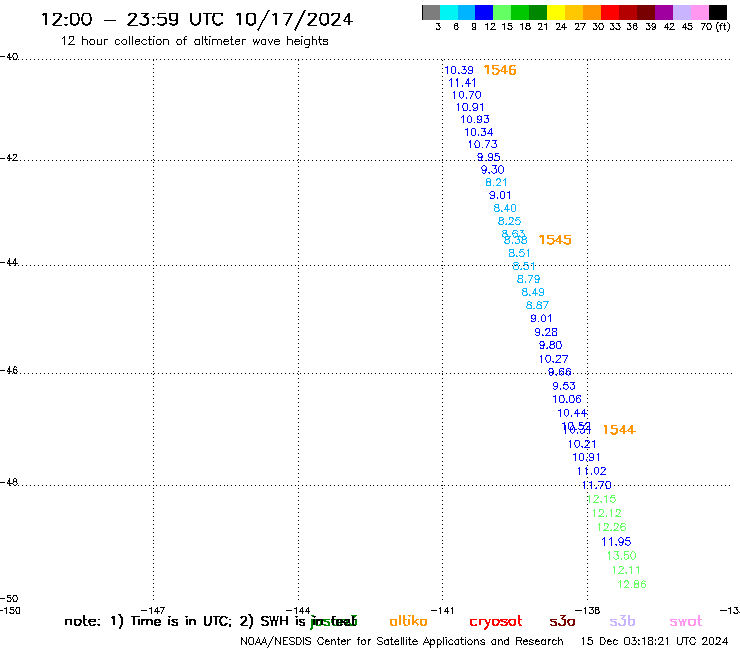Viewport: 740px width, 650px height.
Task: Click the wave height value 9.53
Action: [x=563, y=386]
